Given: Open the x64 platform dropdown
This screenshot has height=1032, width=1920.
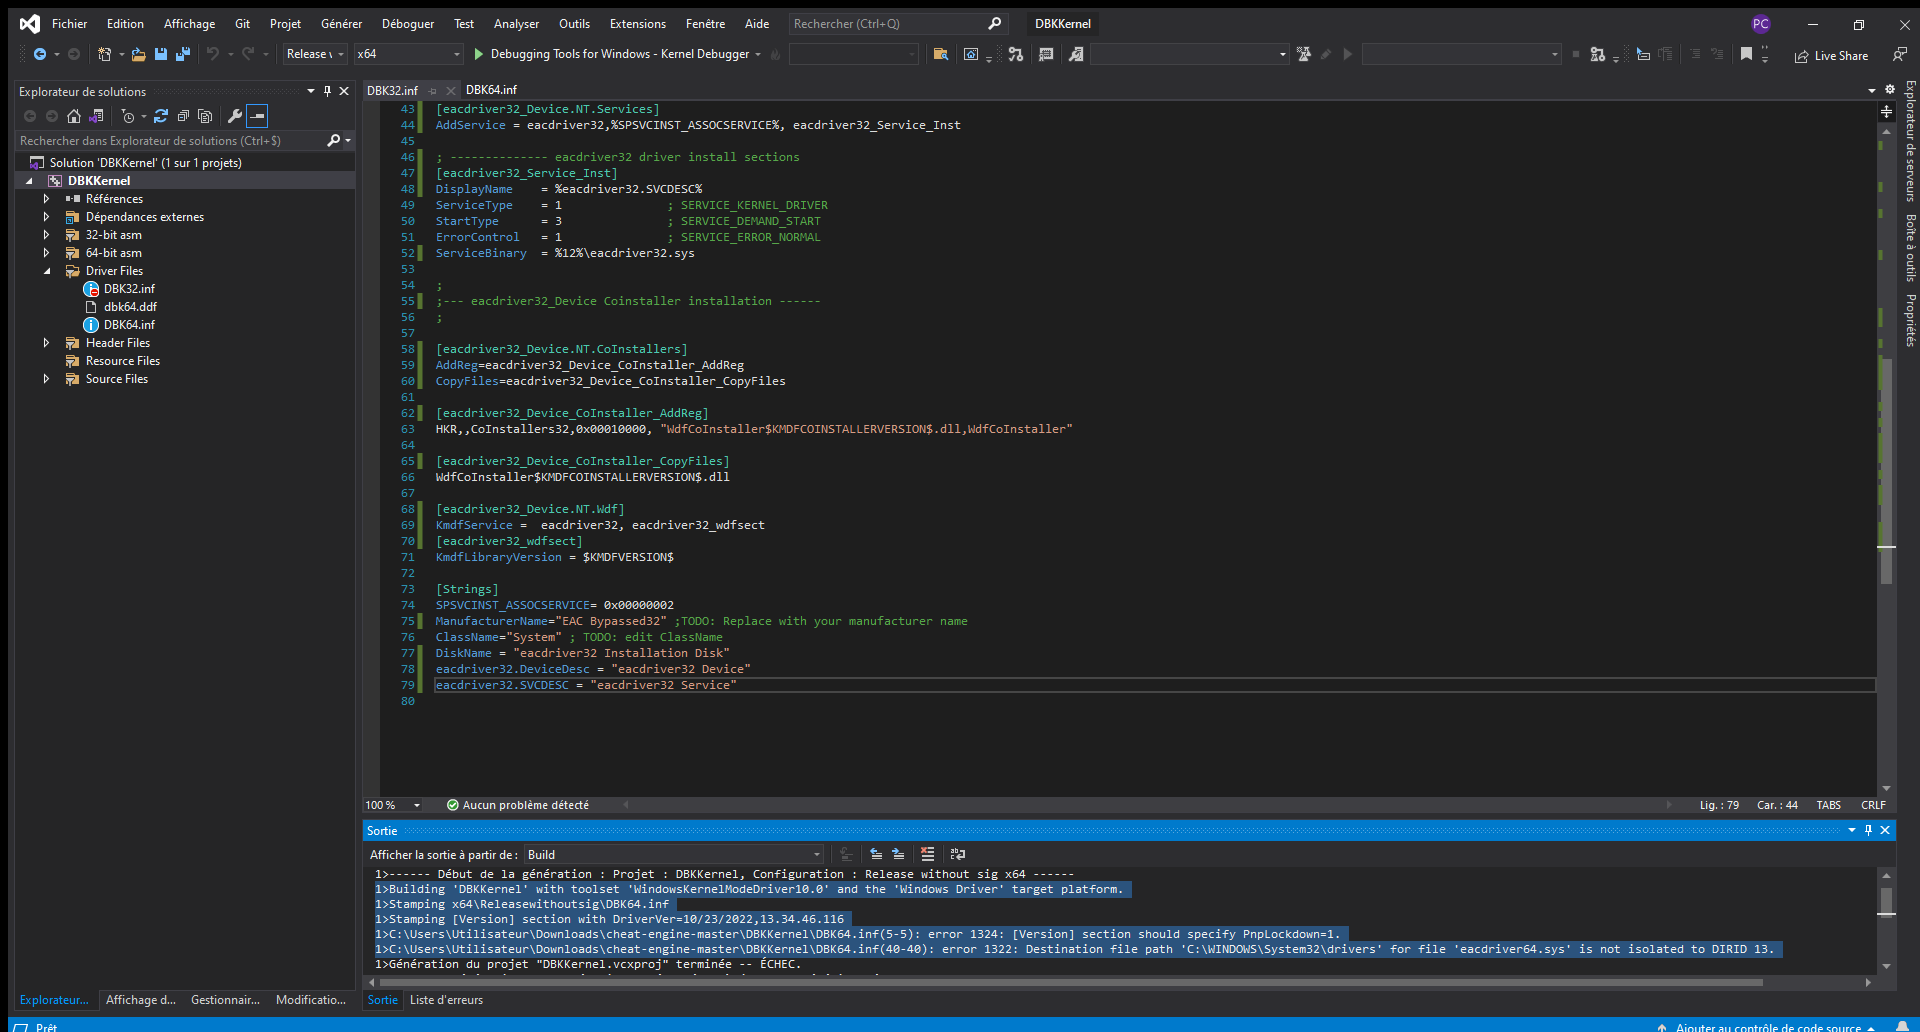Looking at the screenshot, I should point(409,54).
